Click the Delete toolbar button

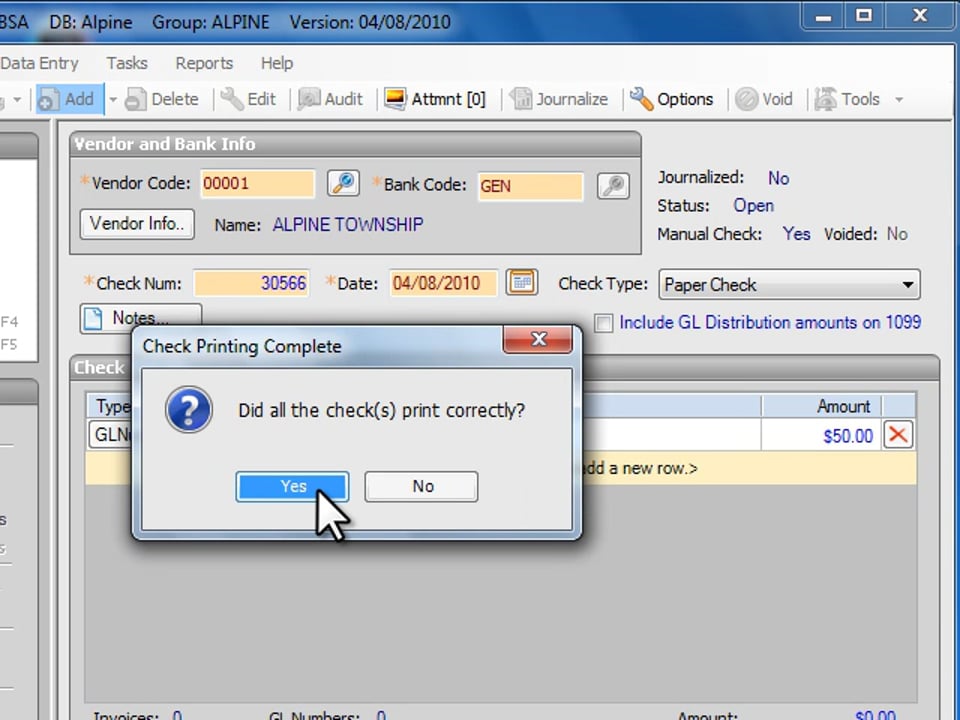[x=162, y=99]
